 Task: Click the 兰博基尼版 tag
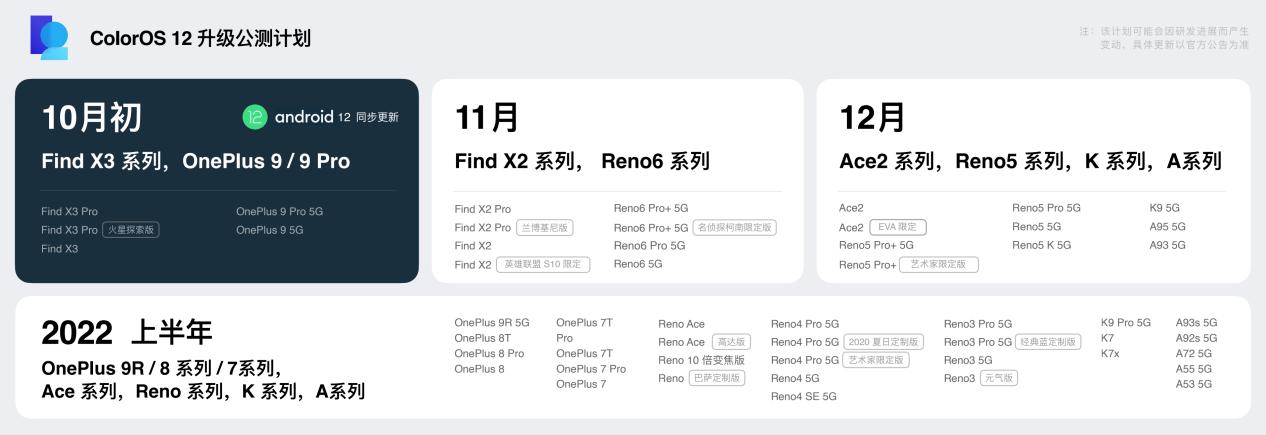544,228
